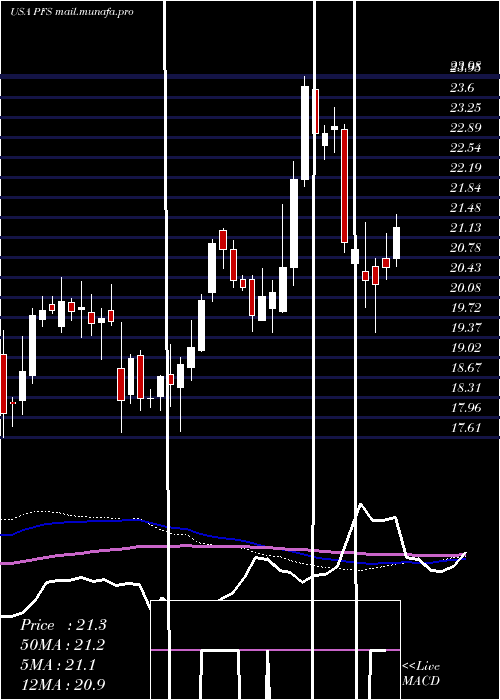This screenshot has width=500, height=700.
Task: Select the 19.02 price axis label
Action: pyautogui.click(x=465, y=348)
